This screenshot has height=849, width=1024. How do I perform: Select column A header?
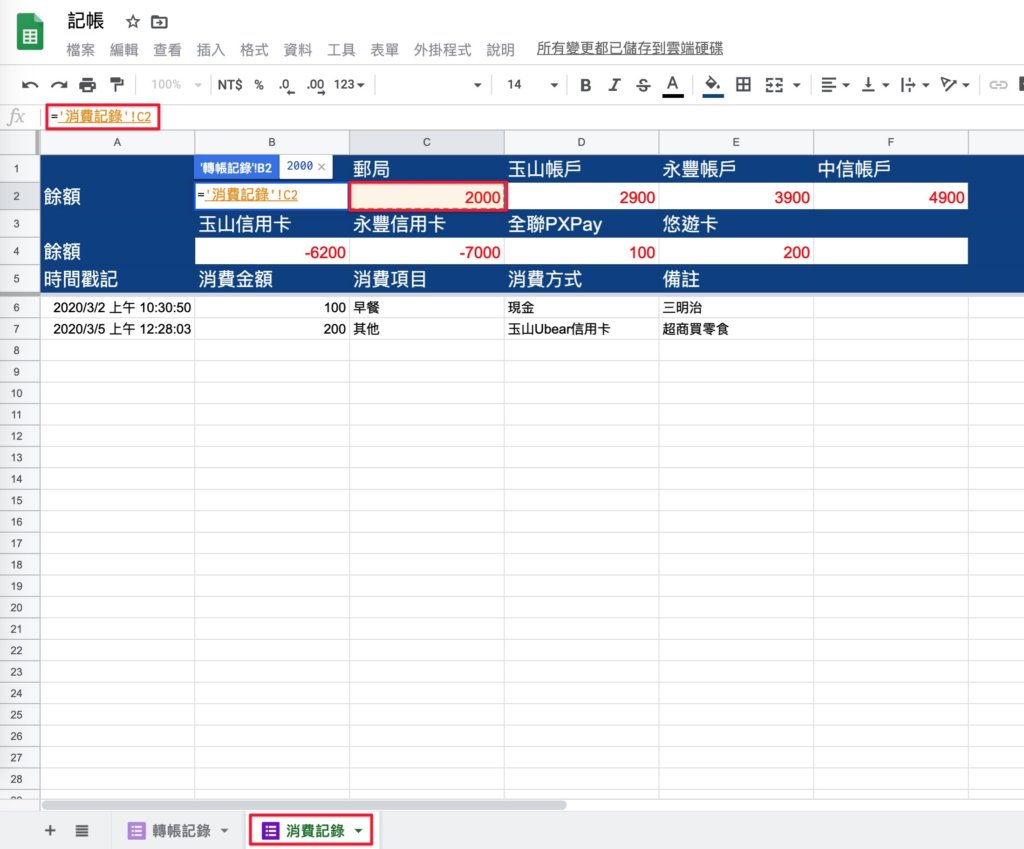tap(117, 142)
